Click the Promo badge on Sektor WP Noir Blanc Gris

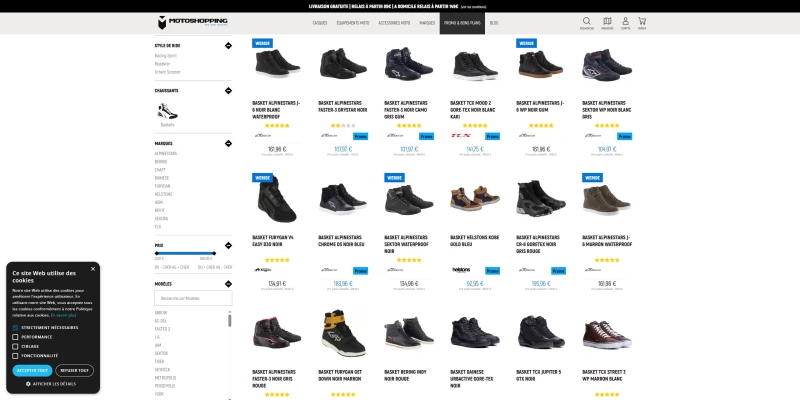click(x=624, y=136)
